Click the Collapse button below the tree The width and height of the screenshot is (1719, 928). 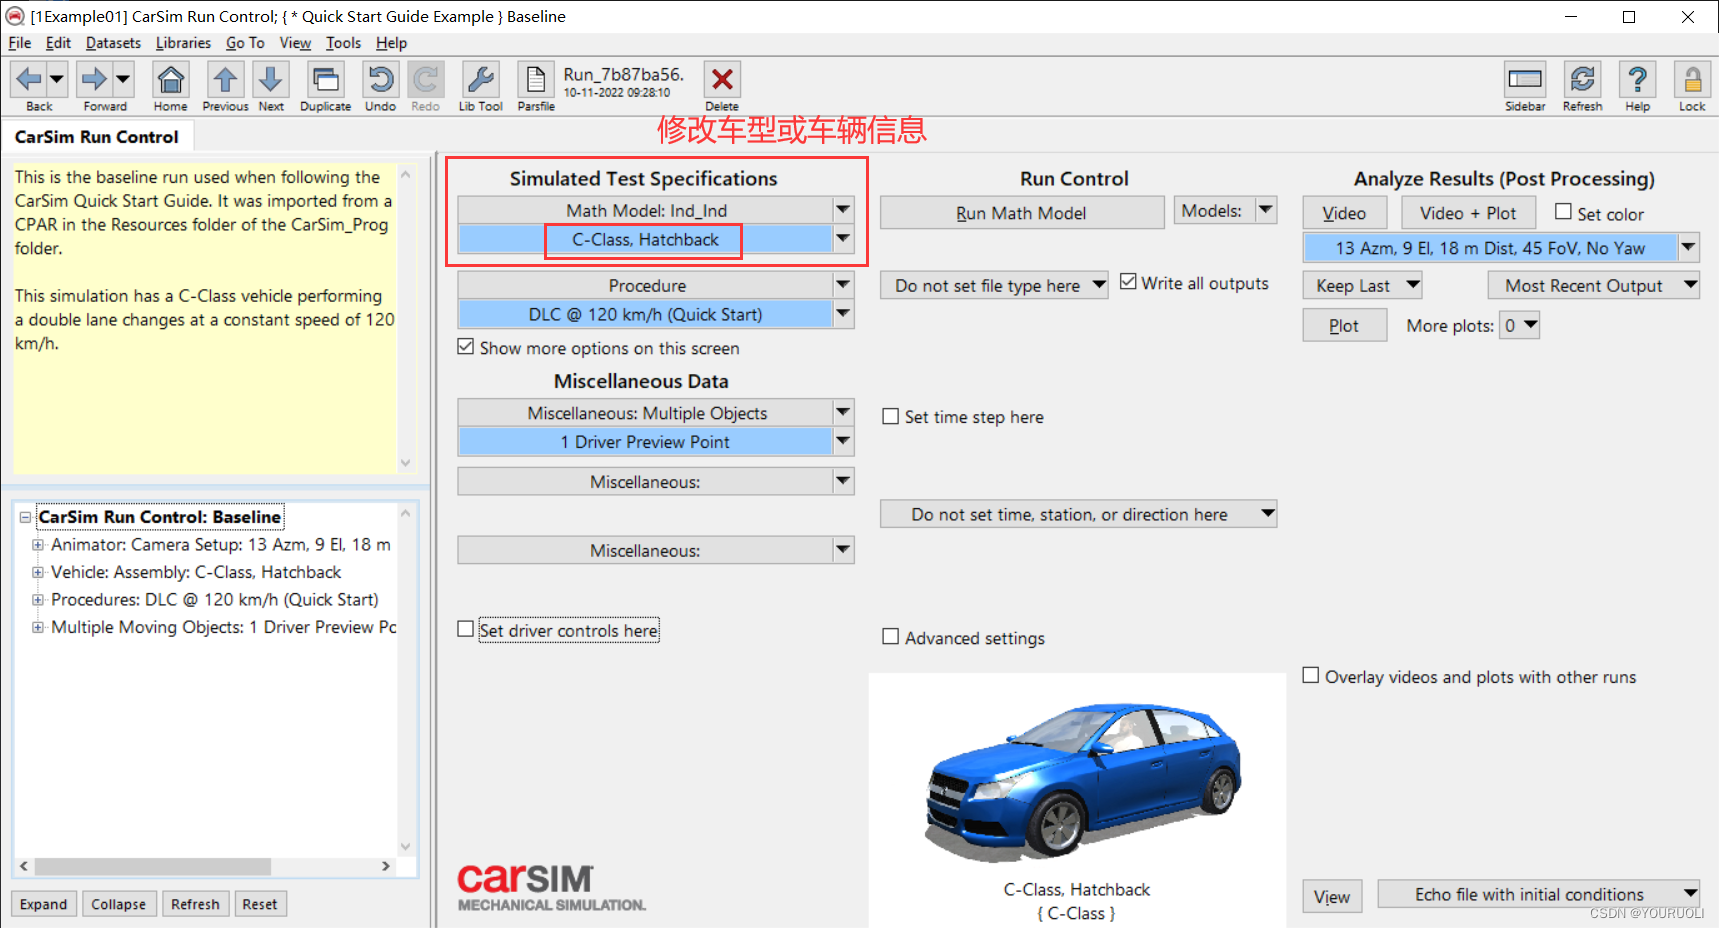coord(119,904)
